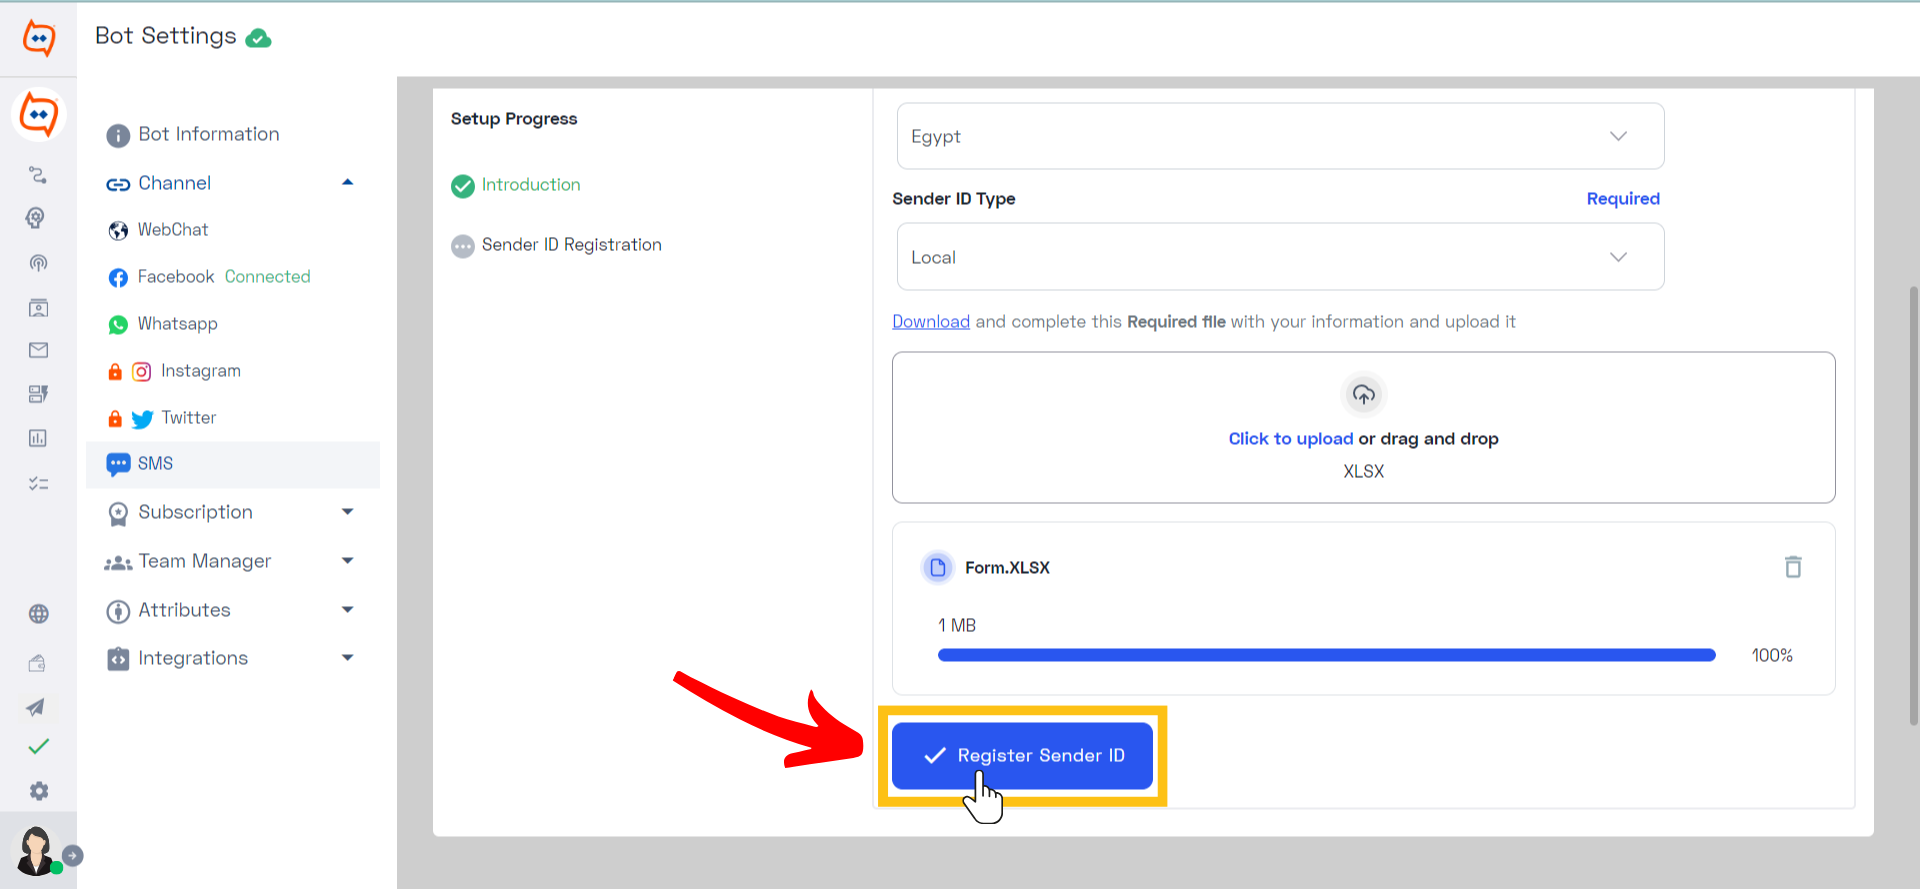Screen dimensions: 1920x889
Task: Collapse the Channel section
Action: tap(347, 182)
